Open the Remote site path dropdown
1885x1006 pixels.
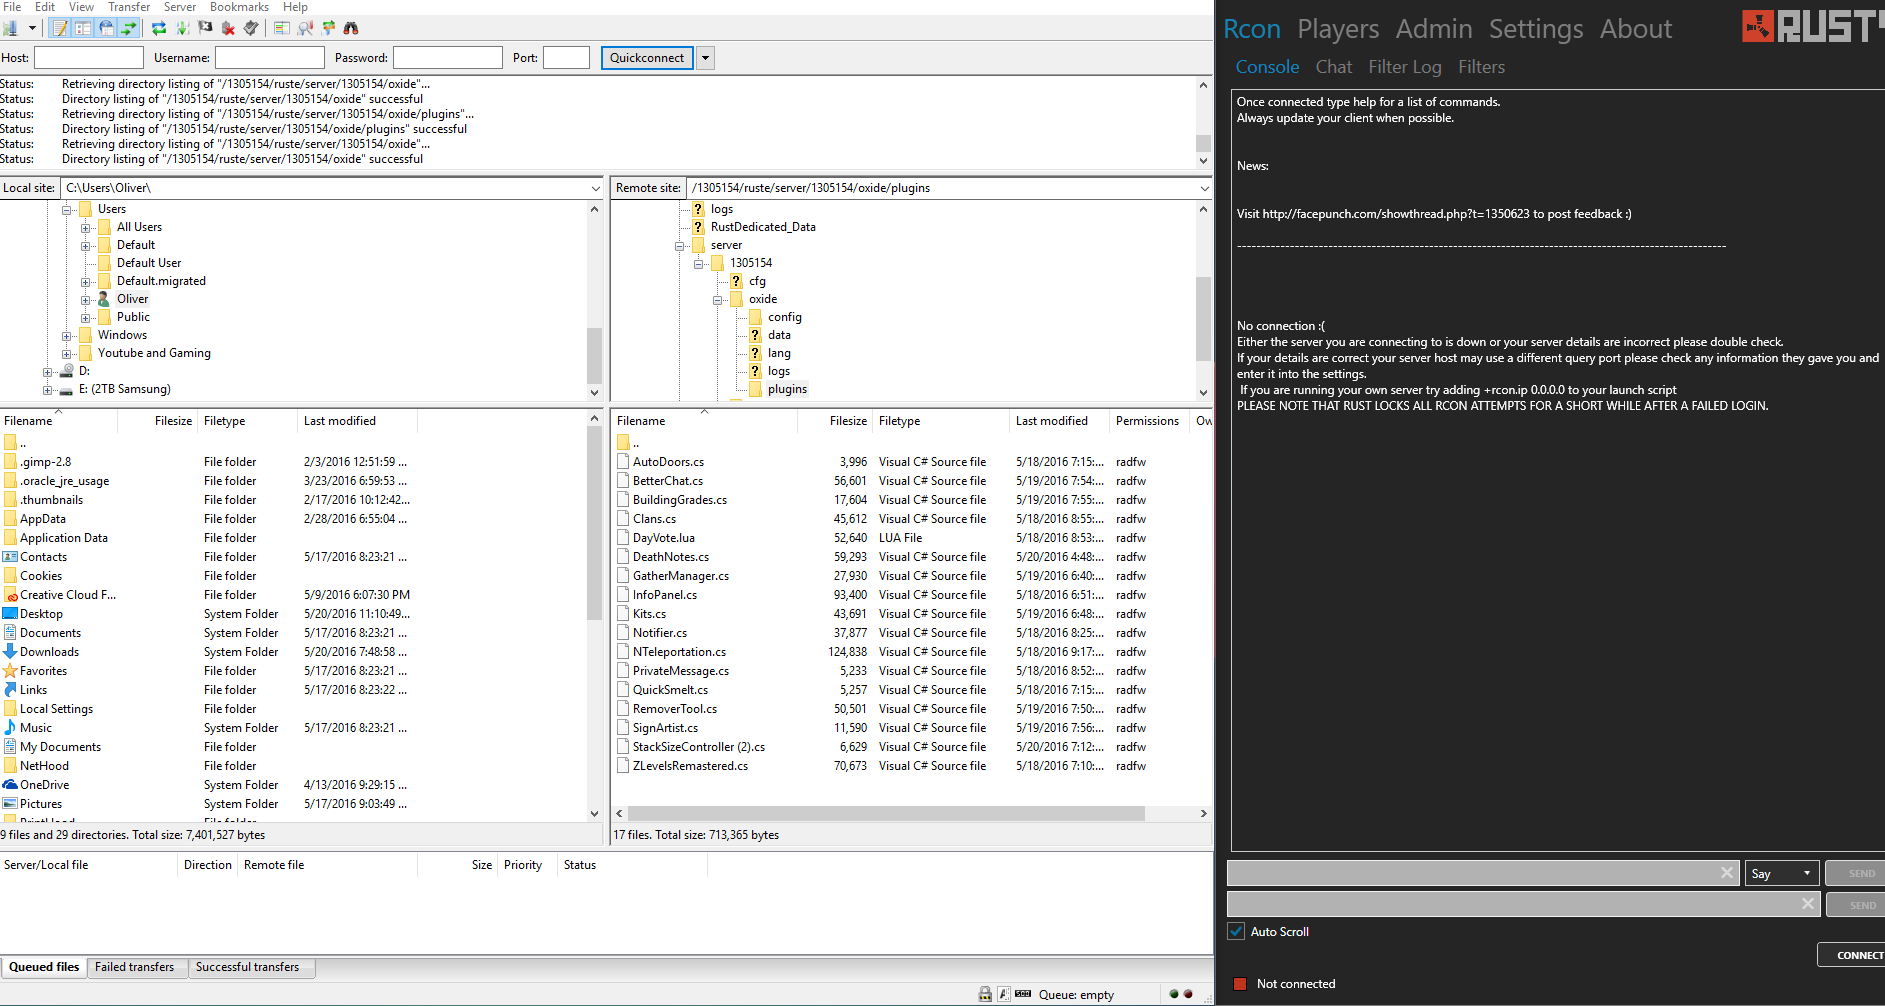tap(1203, 188)
